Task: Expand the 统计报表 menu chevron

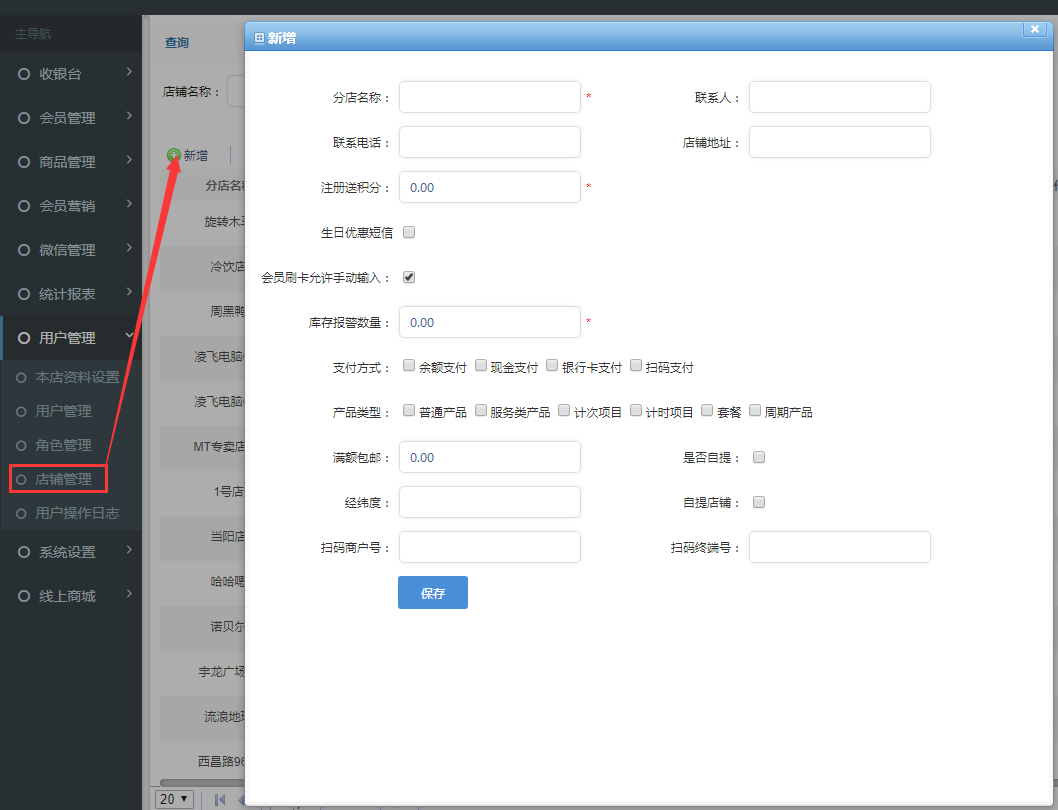Action: [x=129, y=291]
